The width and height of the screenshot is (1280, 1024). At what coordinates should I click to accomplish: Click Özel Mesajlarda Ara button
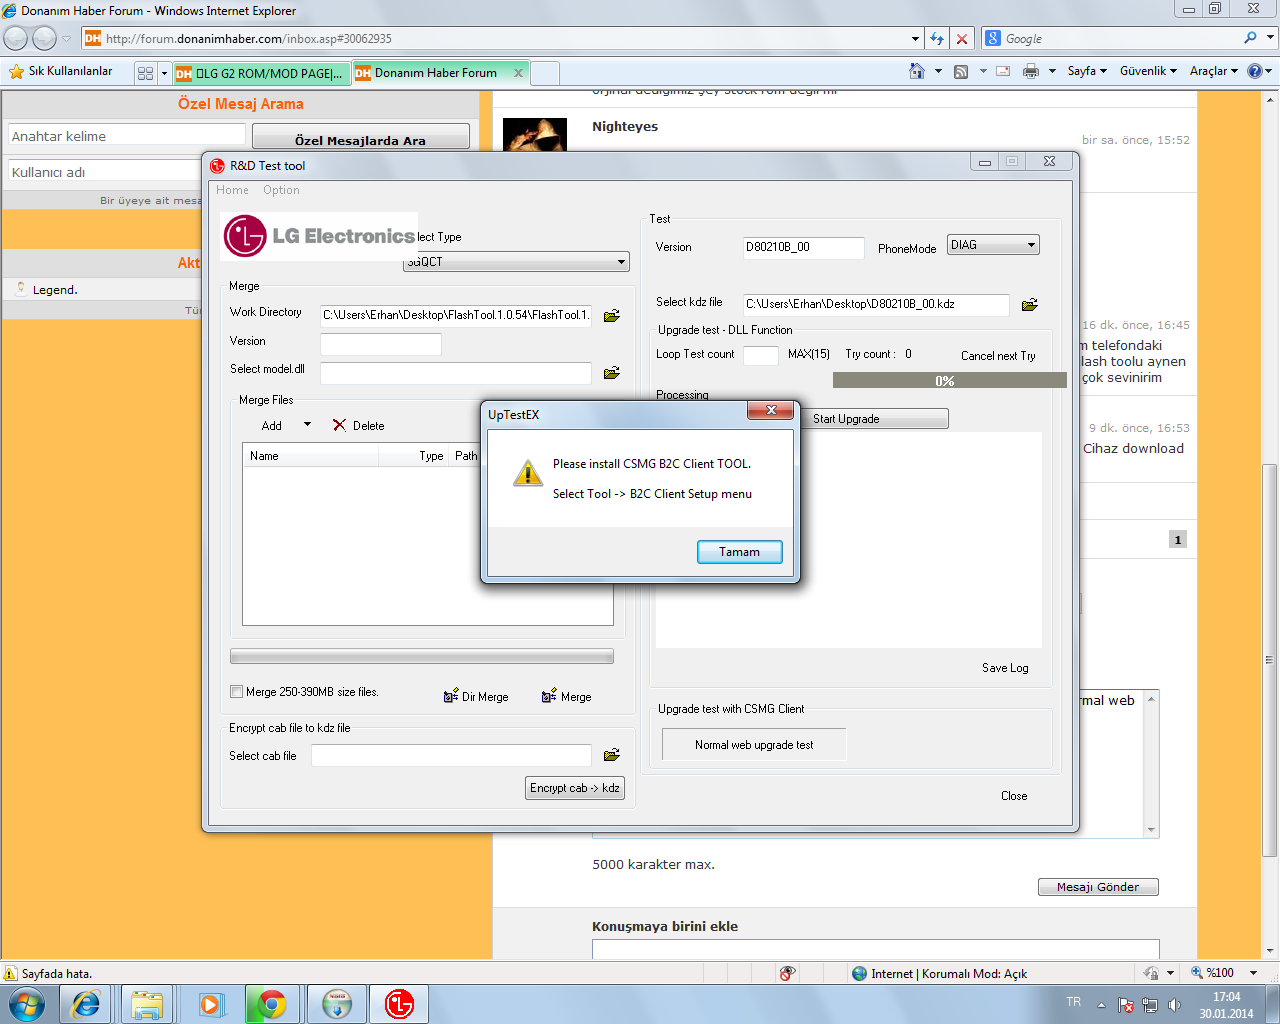[x=361, y=137]
